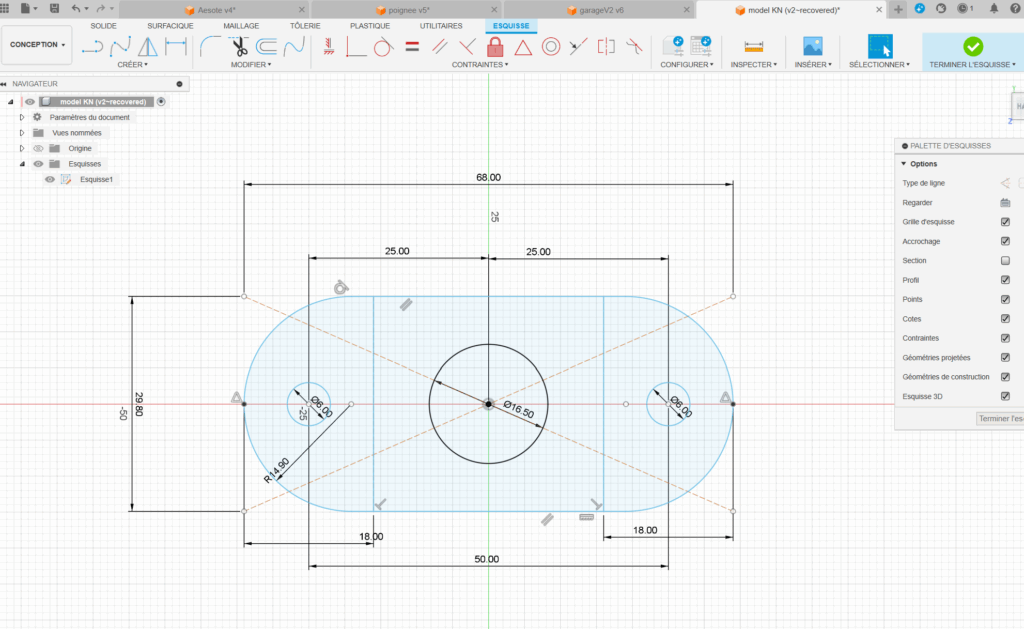Switch to the SOLIDE tab
This screenshot has height=629, width=1024.
tap(103, 26)
